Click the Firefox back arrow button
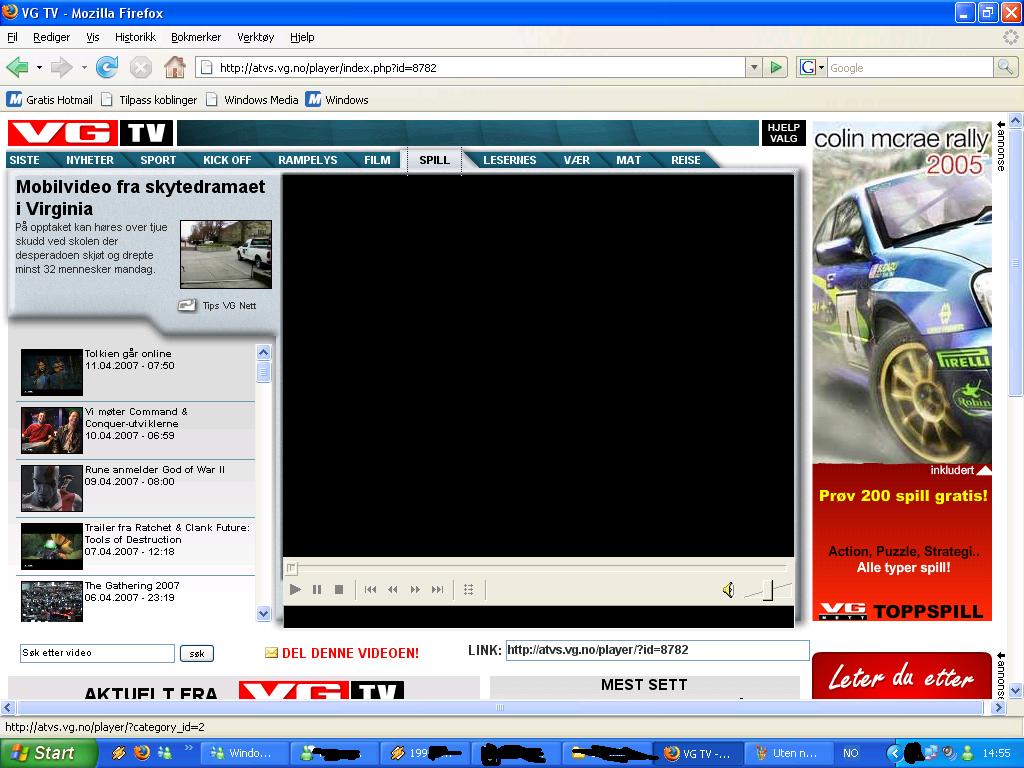 coord(18,67)
